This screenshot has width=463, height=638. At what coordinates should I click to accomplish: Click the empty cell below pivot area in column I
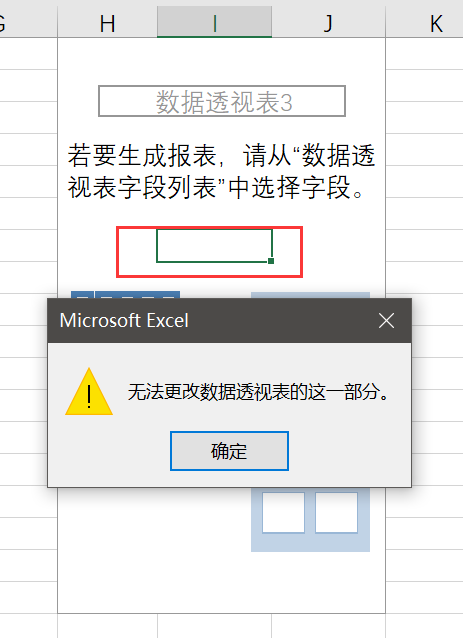(214, 625)
